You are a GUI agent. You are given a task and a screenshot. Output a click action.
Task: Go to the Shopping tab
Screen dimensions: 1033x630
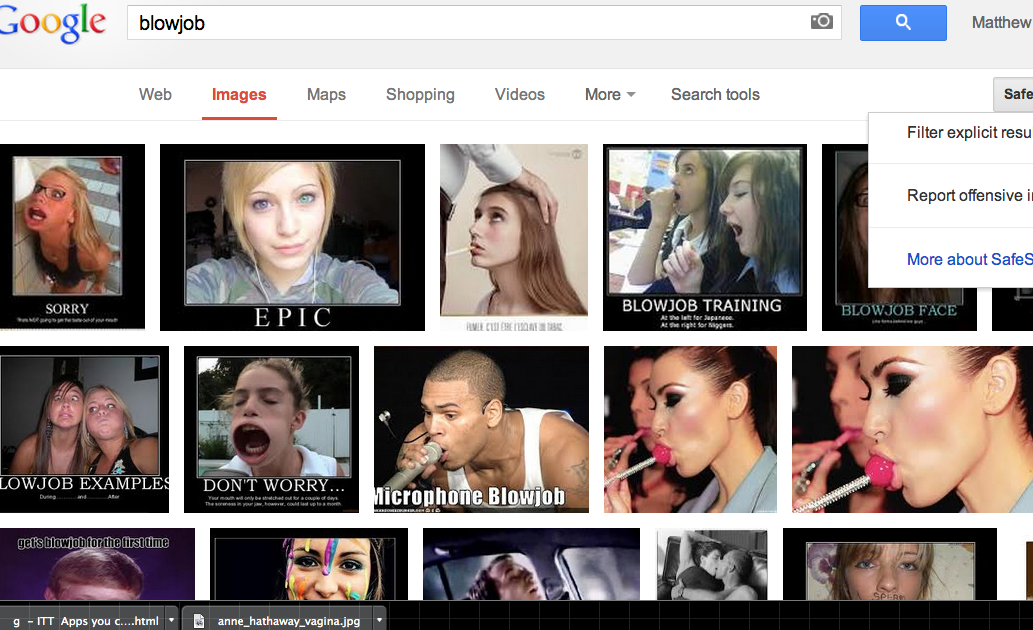pyautogui.click(x=420, y=95)
